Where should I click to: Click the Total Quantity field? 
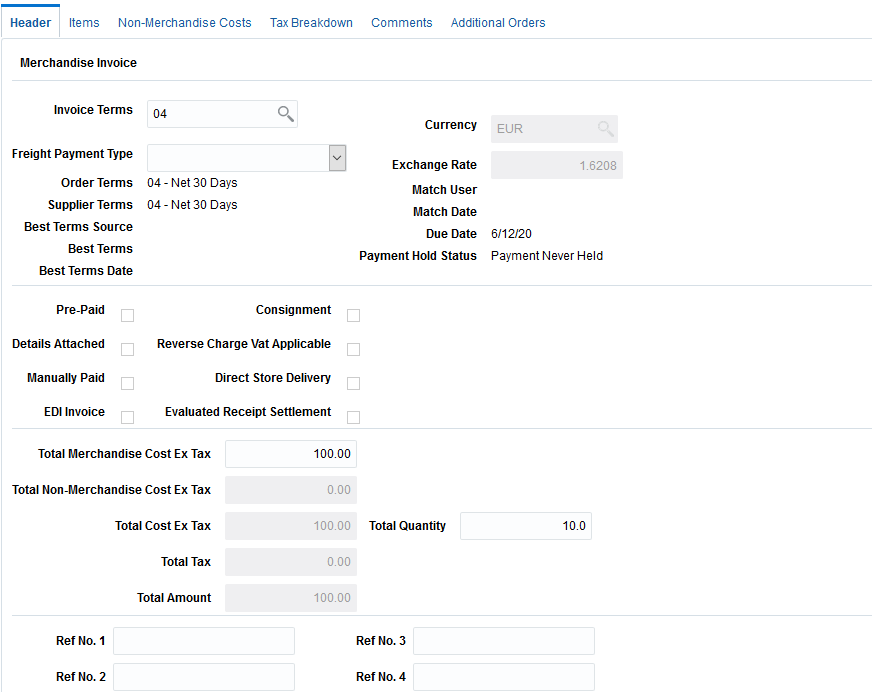click(525, 525)
